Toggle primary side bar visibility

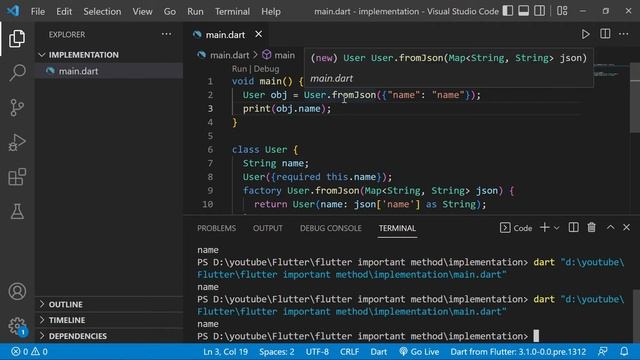tap(508, 11)
